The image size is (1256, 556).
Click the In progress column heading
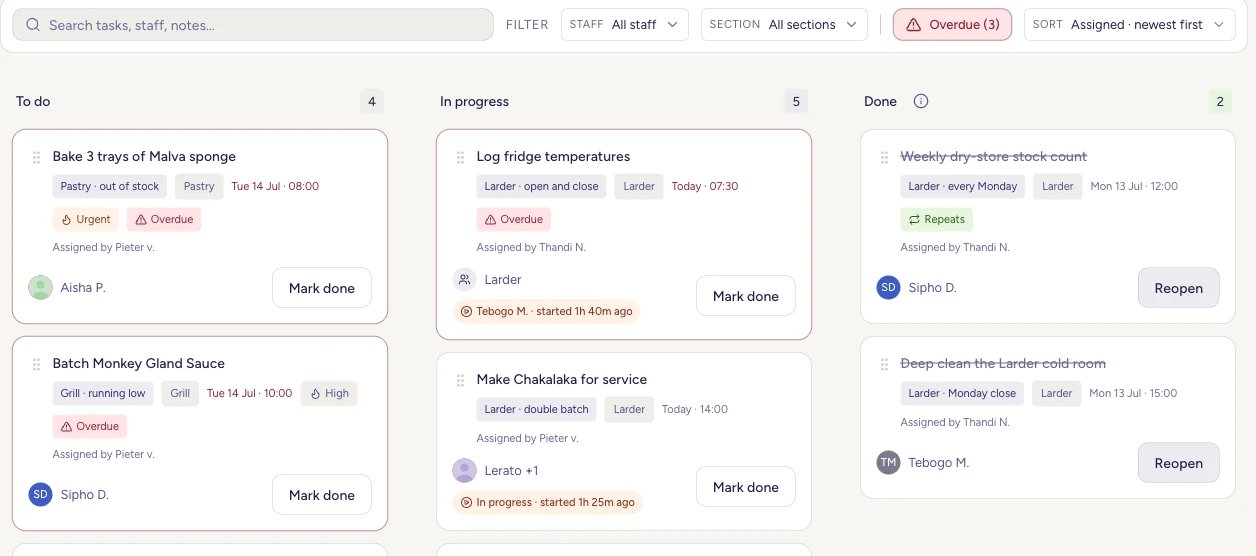coord(474,101)
